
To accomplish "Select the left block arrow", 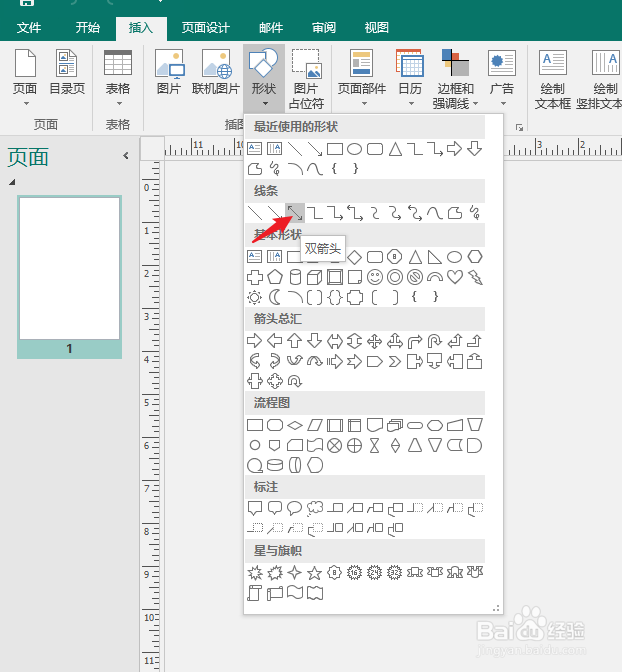I will pyautogui.click(x=275, y=341).
